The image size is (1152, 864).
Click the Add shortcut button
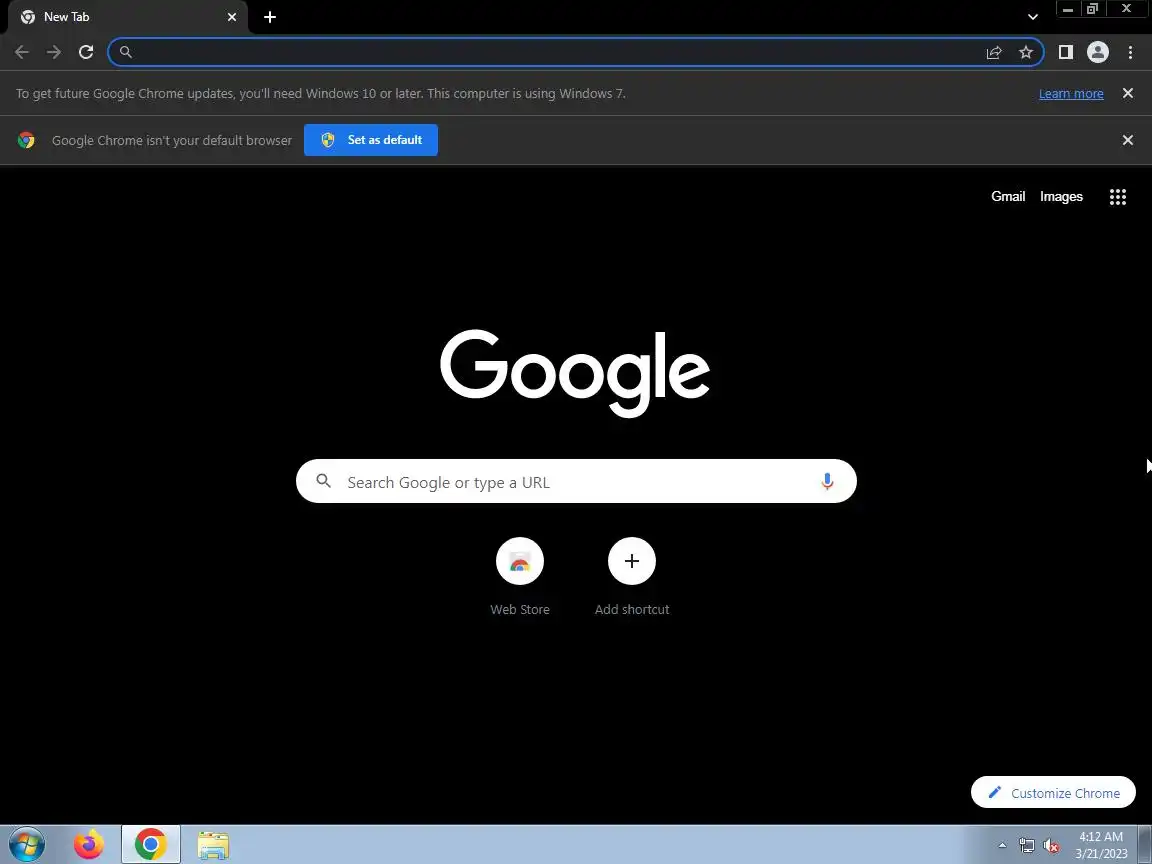(632, 577)
